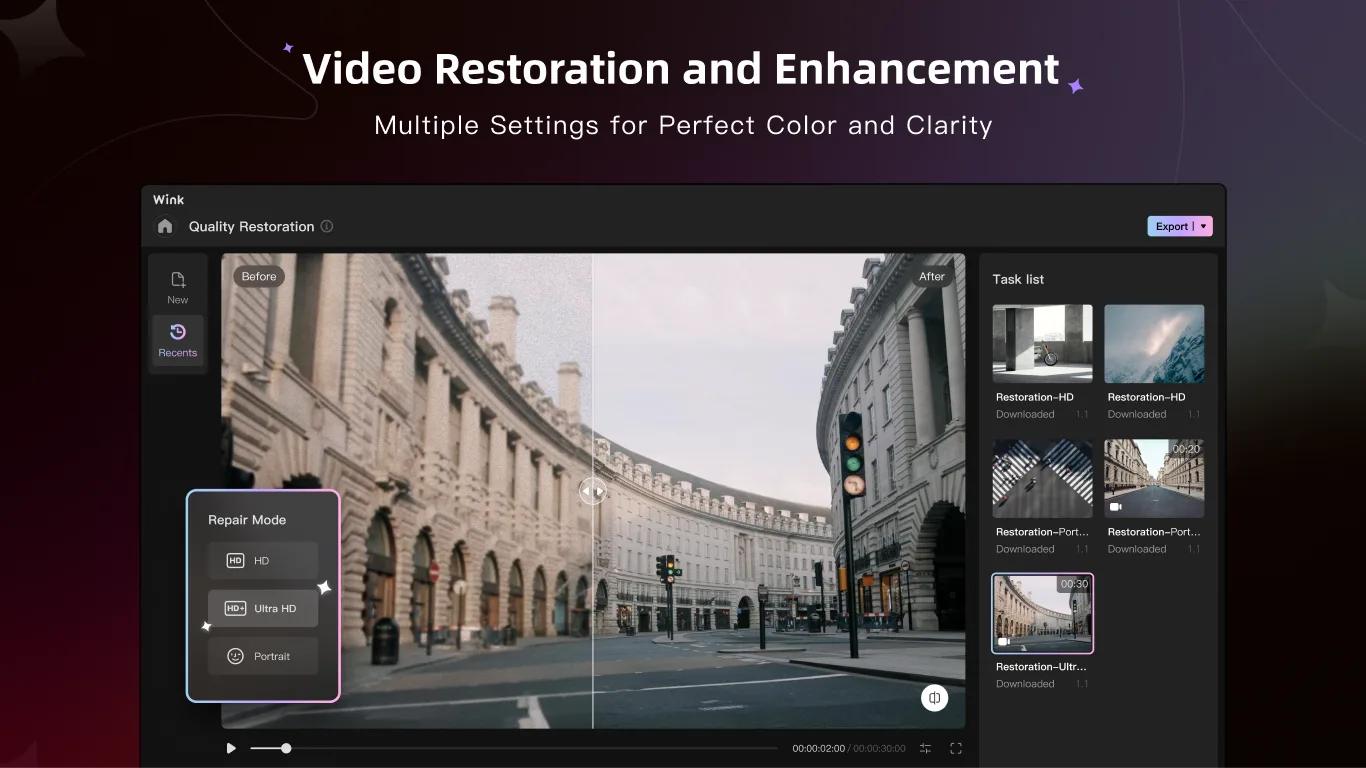The width and height of the screenshot is (1366, 768).
Task: Create a New task in sidebar
Action: [x=178, y=288]
